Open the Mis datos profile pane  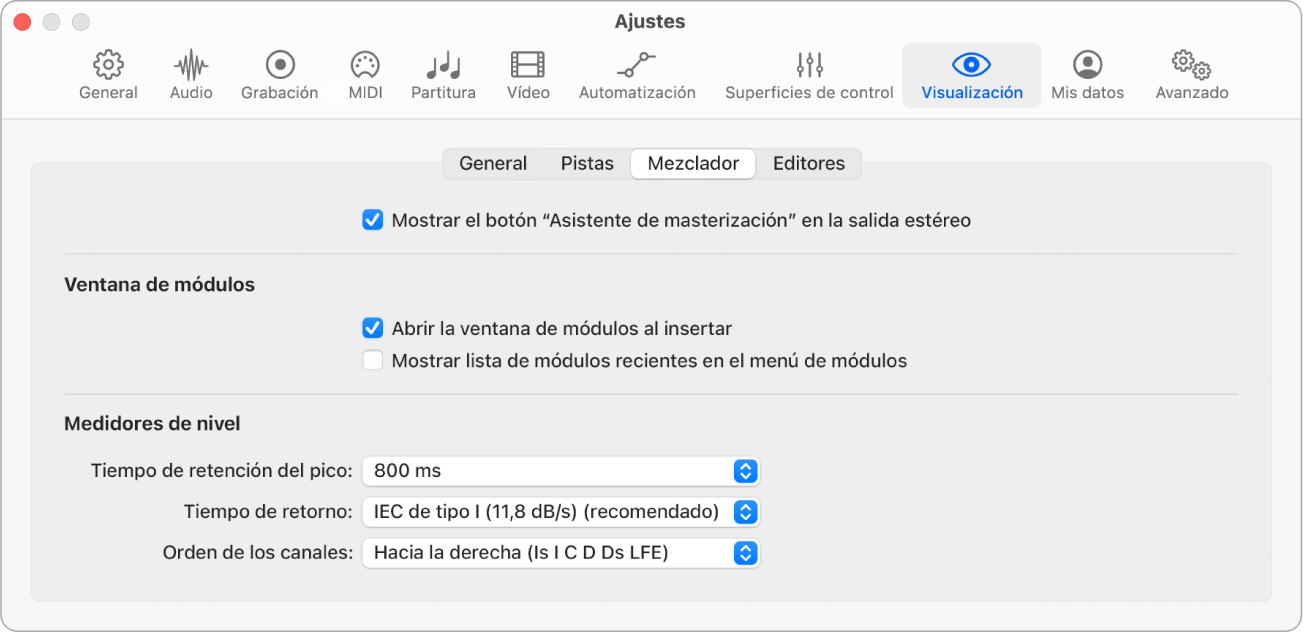[x=1087, y=76]
